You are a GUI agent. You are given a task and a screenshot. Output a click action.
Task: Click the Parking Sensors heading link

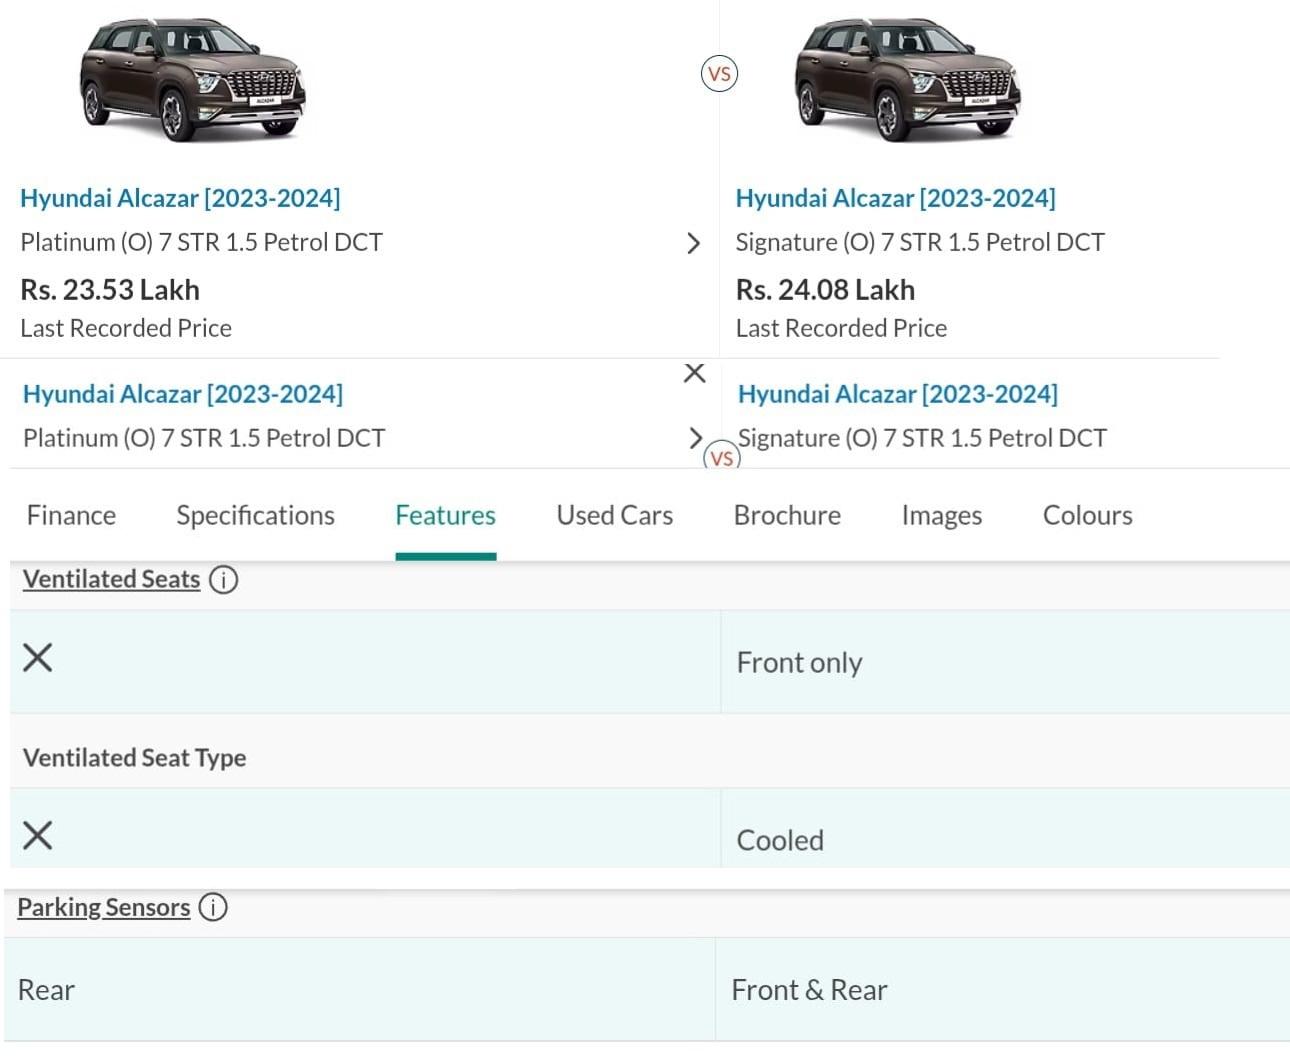pyautogui.click(x=104, y=907)
